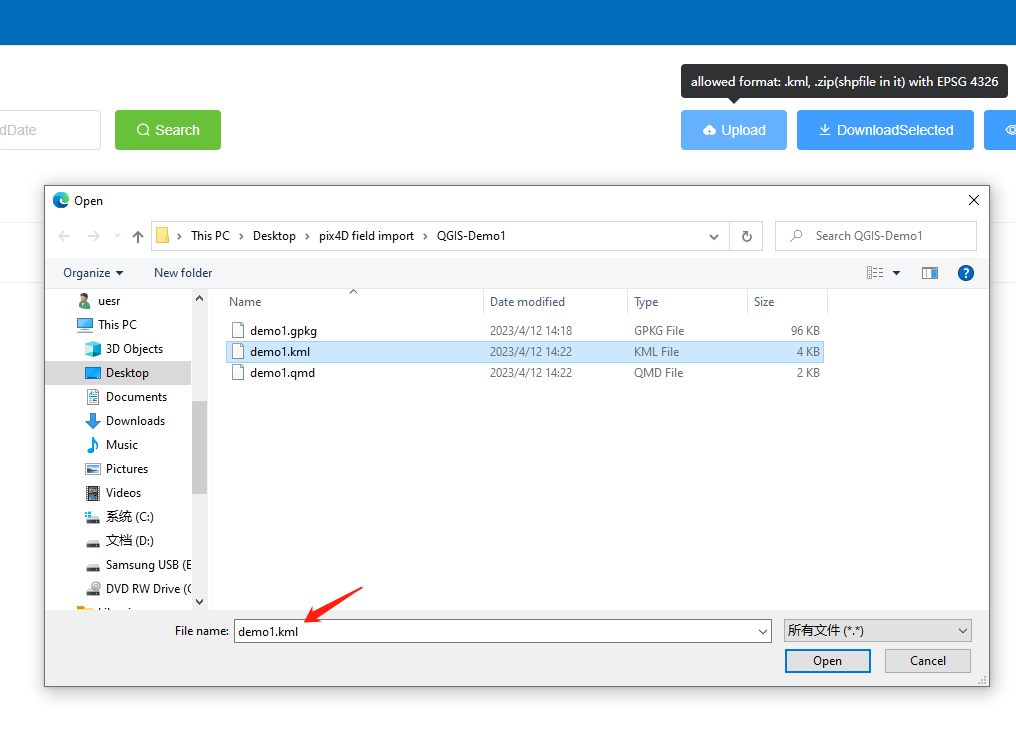This screenshot has height=734, width=1016.
Task: Click the Help question mark icon
Action: point(966,273)
